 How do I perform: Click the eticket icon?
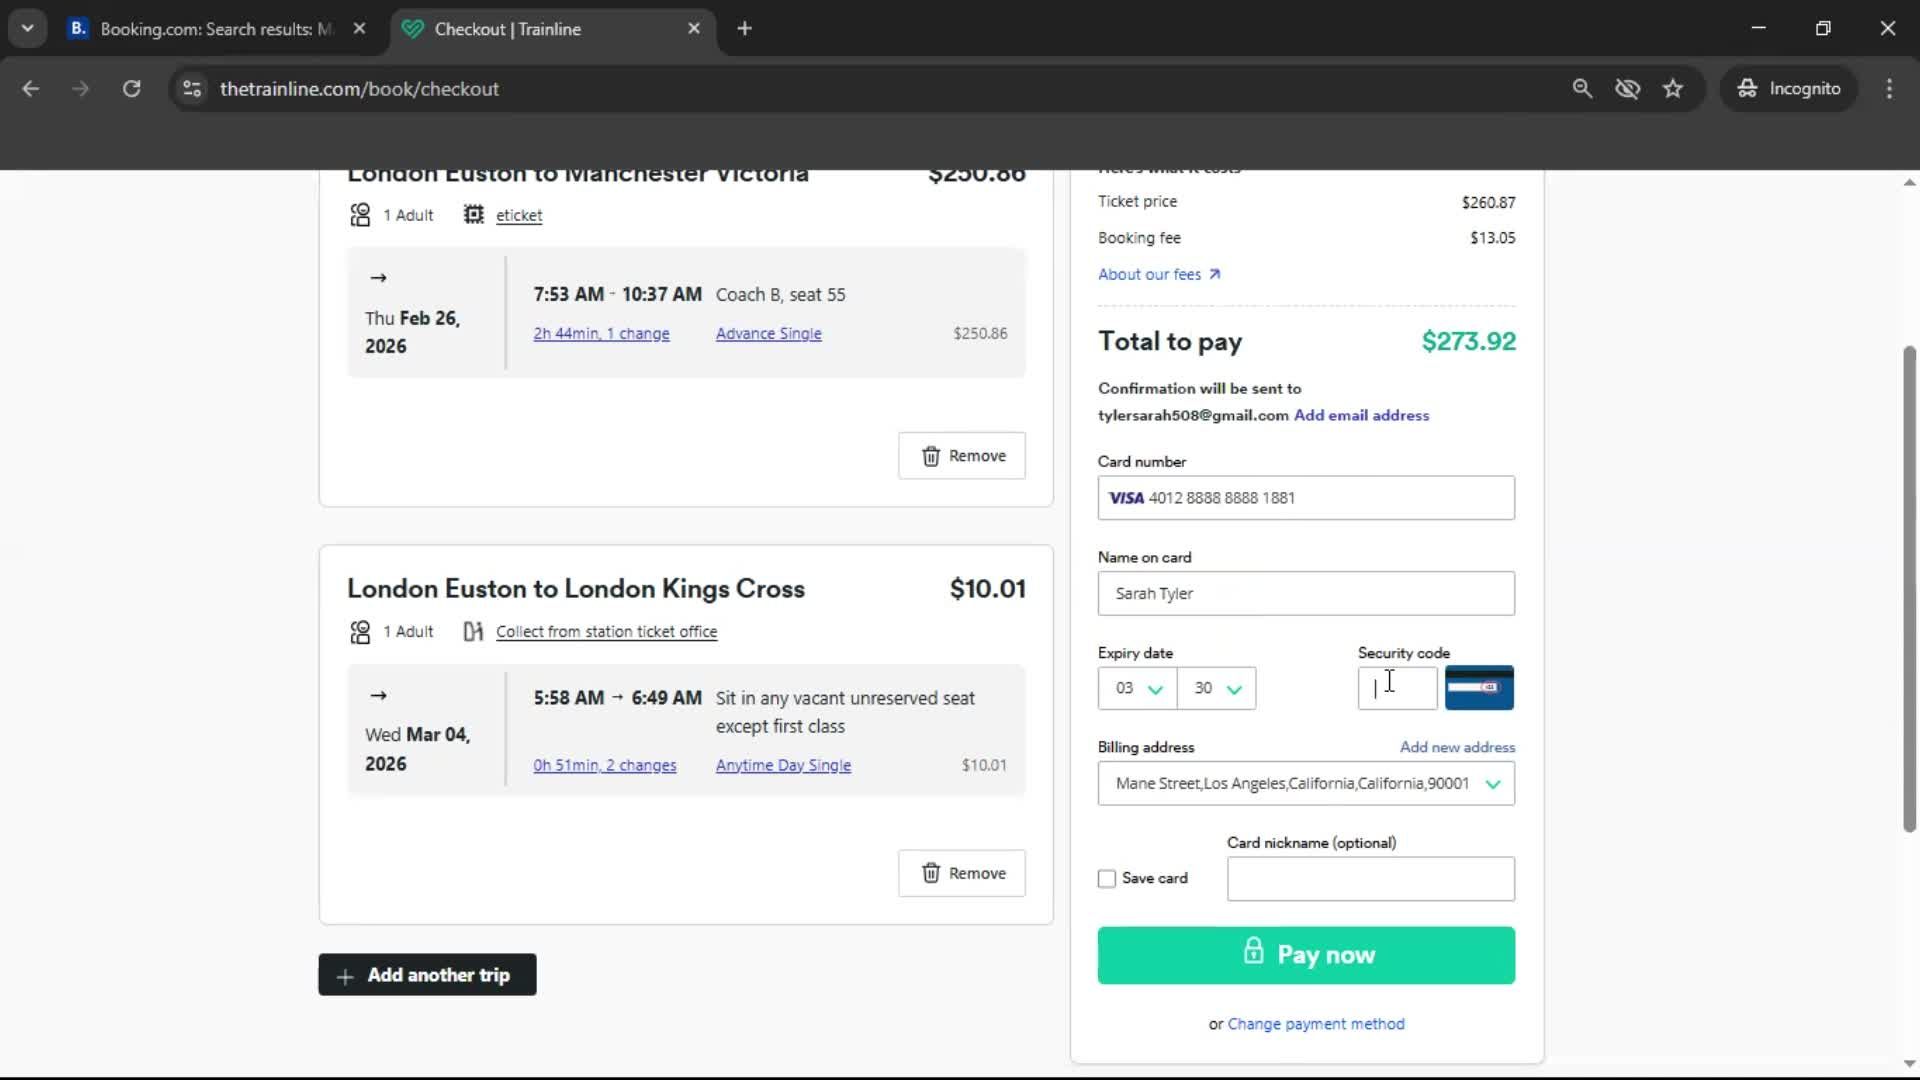(473, 214)
